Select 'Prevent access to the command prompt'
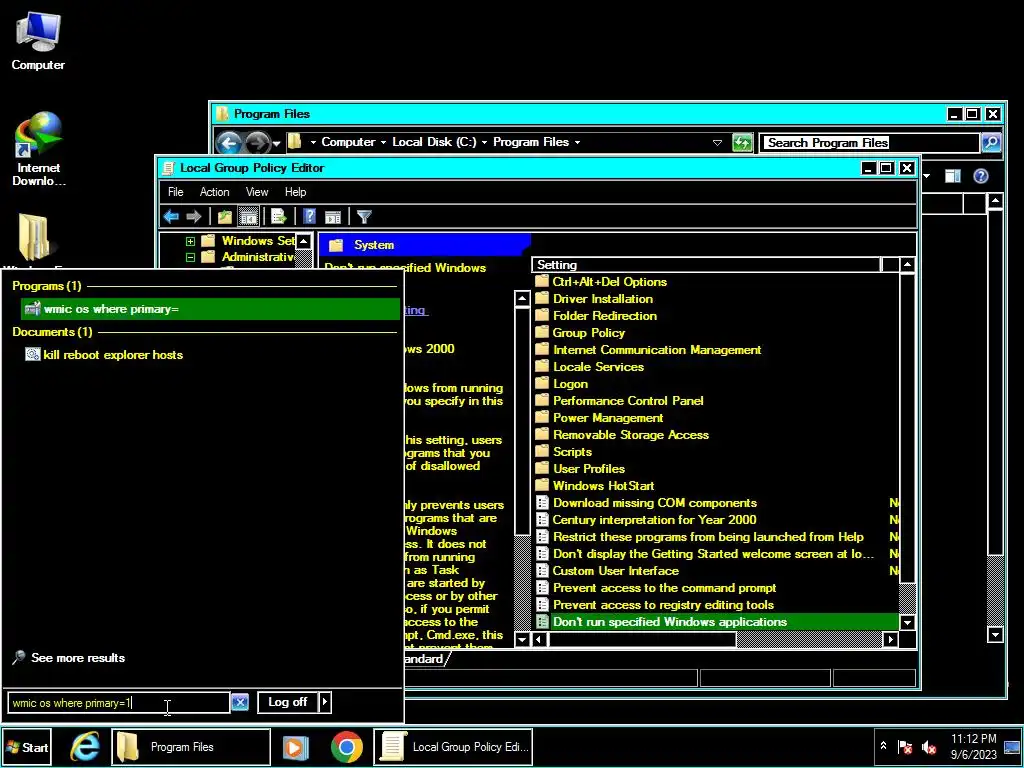The height and width of the screenshot is (768, 1024). click(656, 588)
